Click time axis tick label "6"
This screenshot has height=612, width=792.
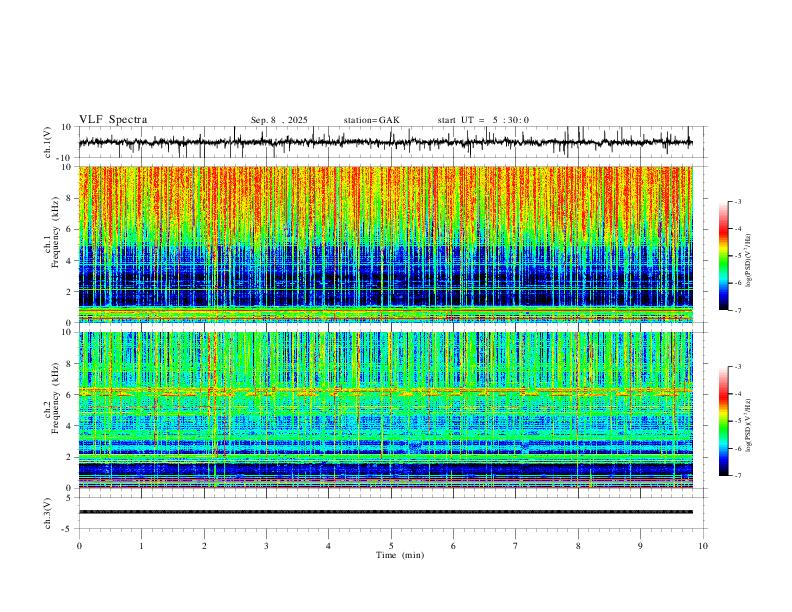click(x=453, y=546)
